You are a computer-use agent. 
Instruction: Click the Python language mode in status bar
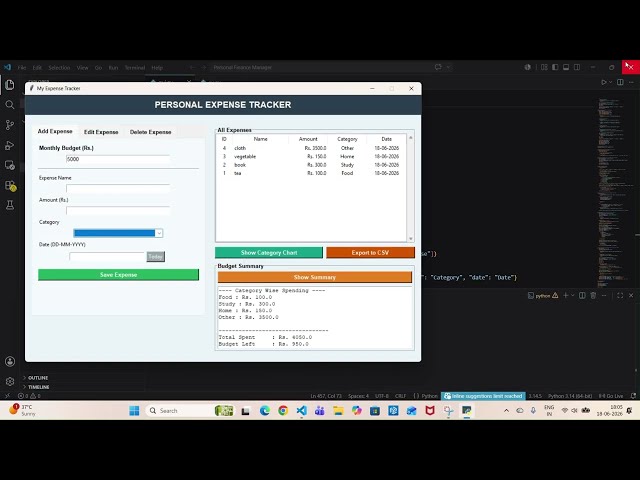[429, 396]
